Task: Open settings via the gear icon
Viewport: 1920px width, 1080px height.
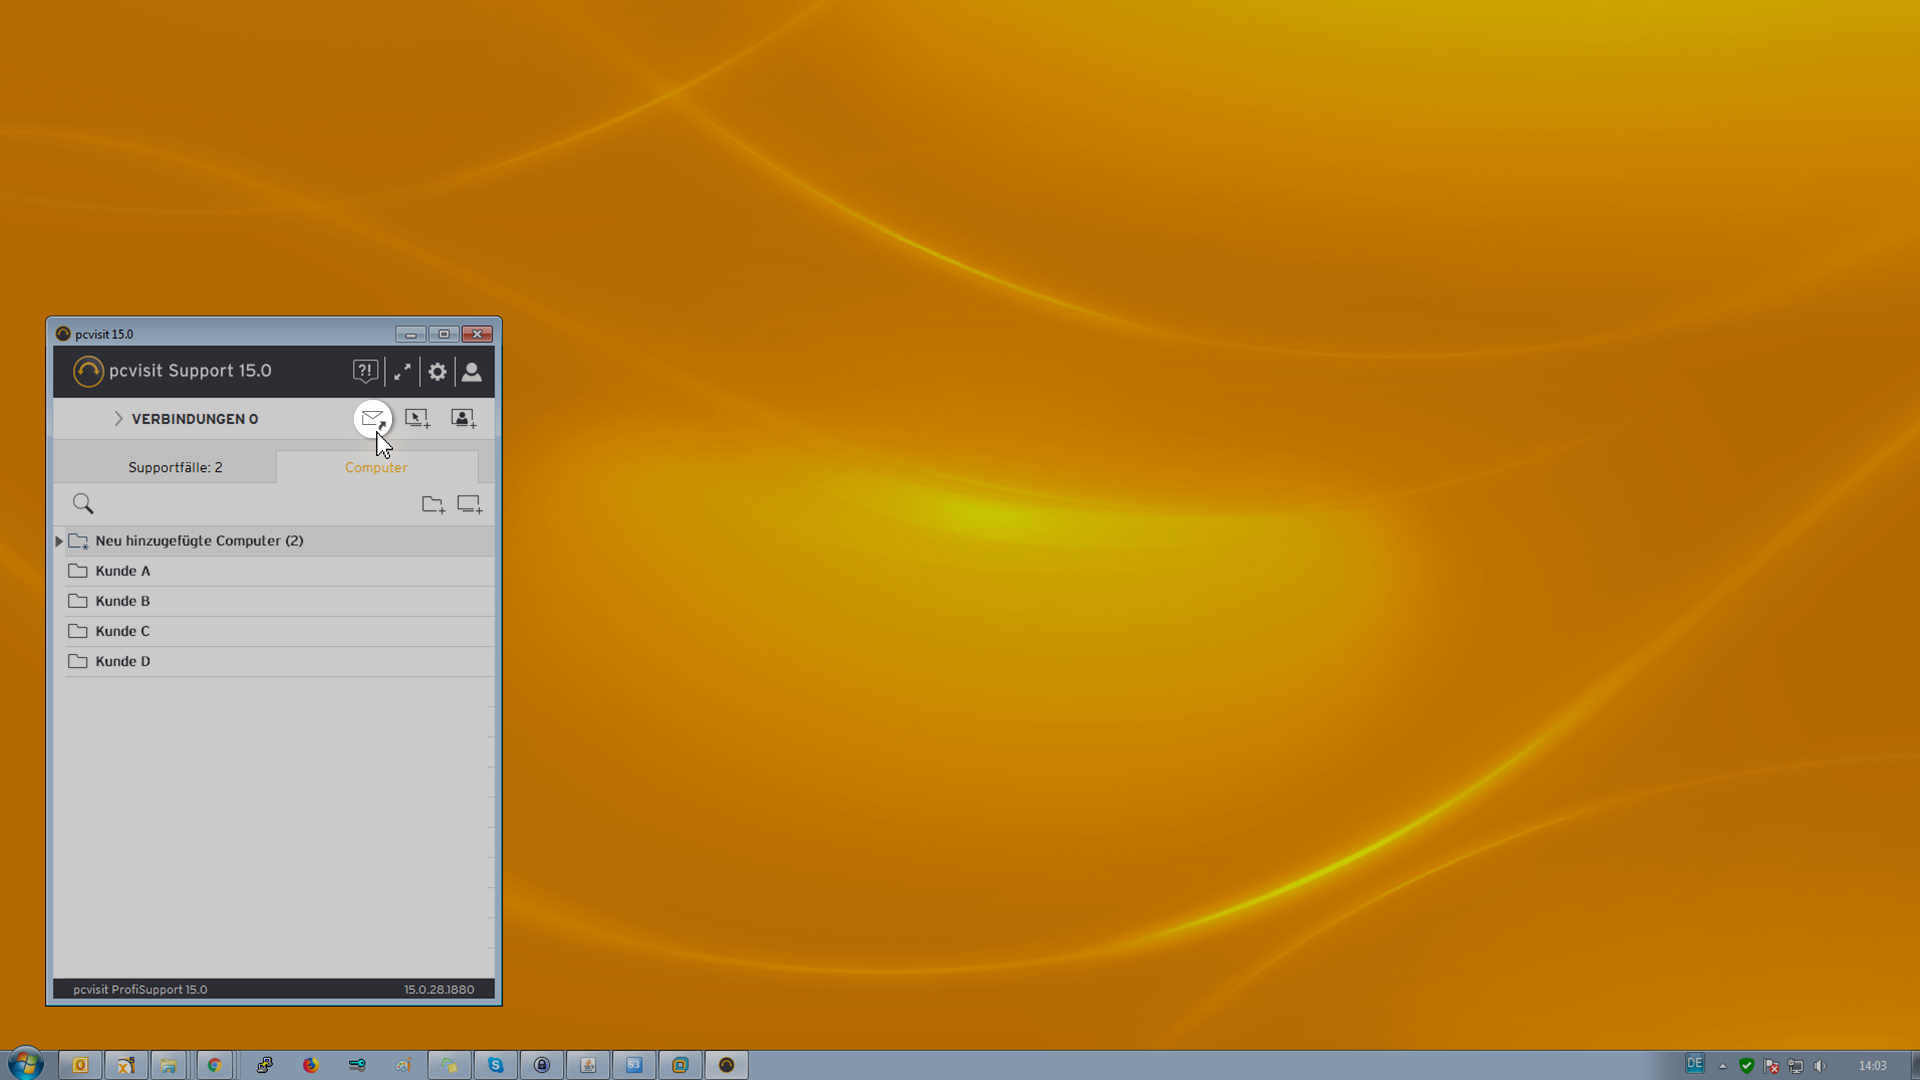Action: (x=437, y=371)
